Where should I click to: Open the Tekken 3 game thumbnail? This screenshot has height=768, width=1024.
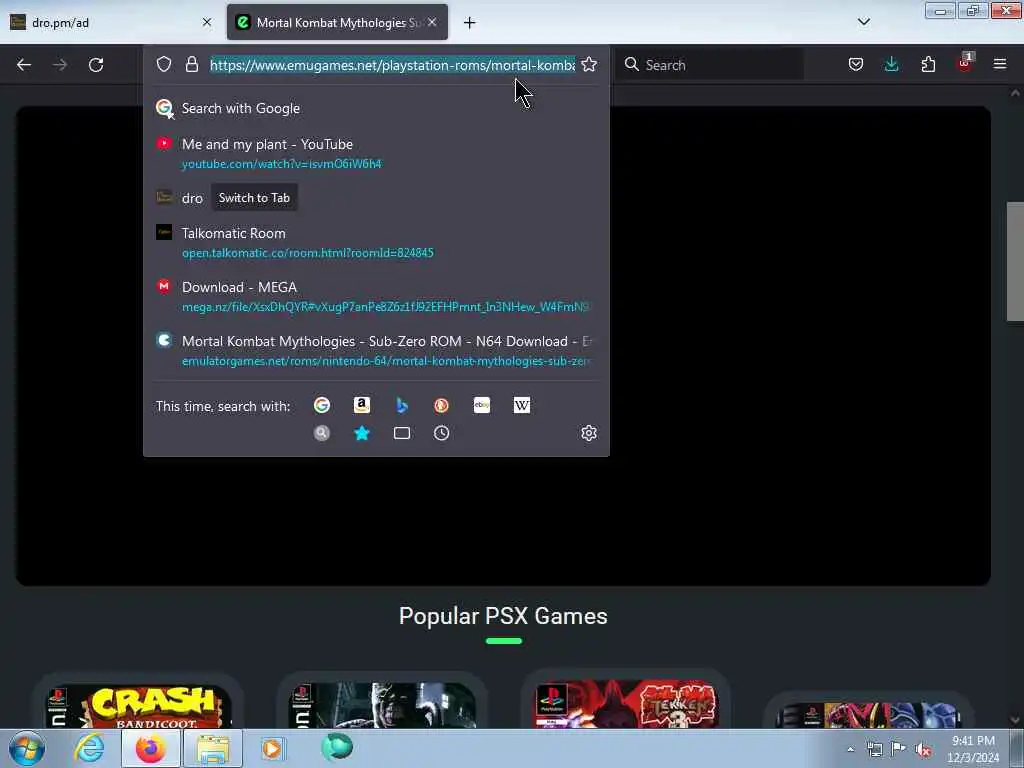click(x=626, y=703)
